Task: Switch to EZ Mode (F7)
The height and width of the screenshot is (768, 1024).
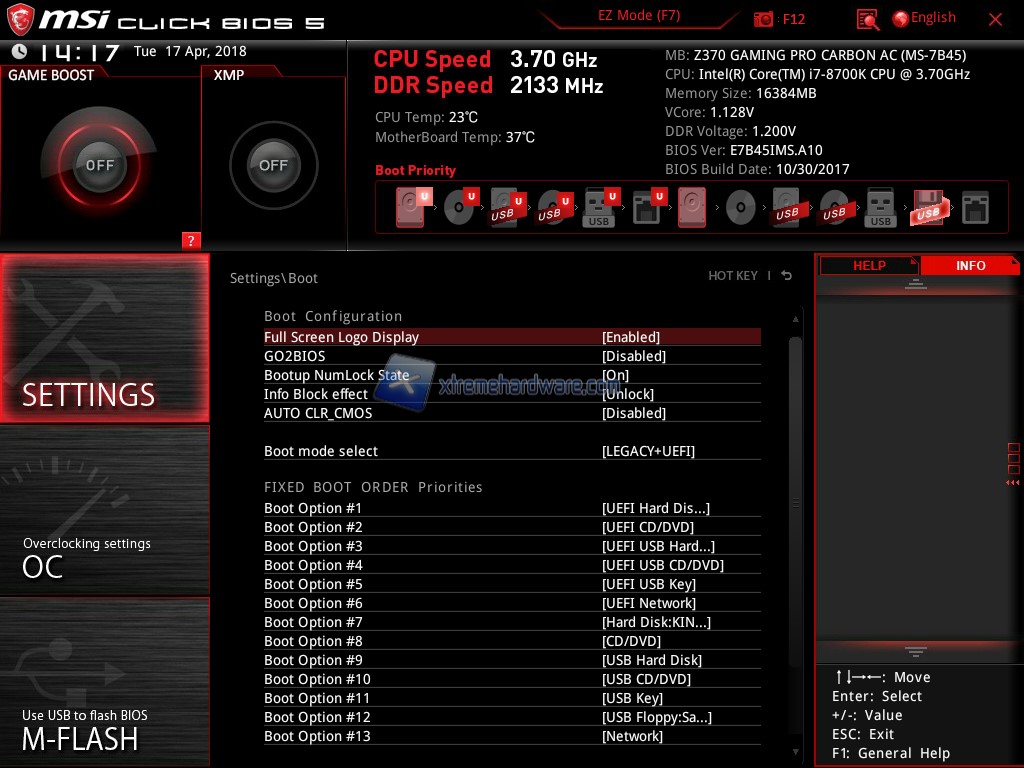Action: click(639, 16)
